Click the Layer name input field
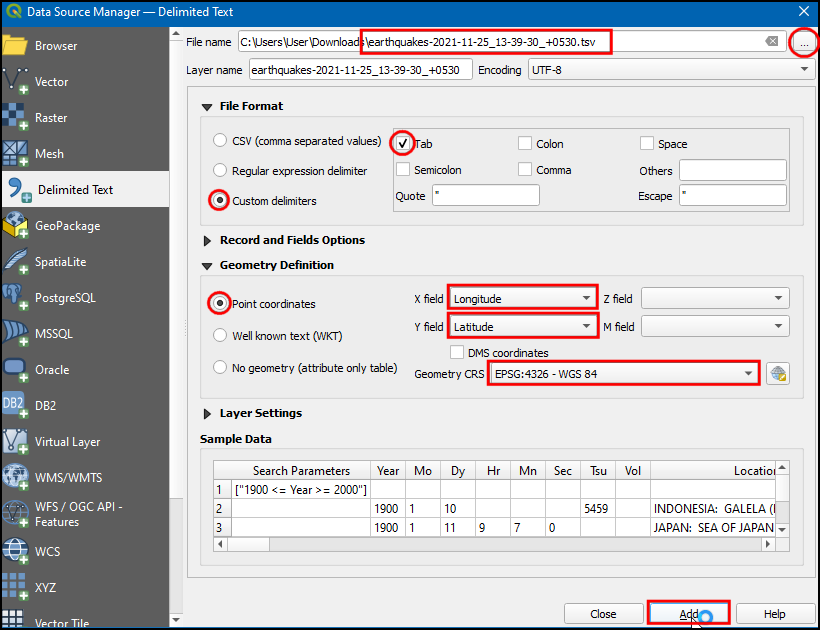The height and width of the screenshot is (630, 820). point(360,70)
